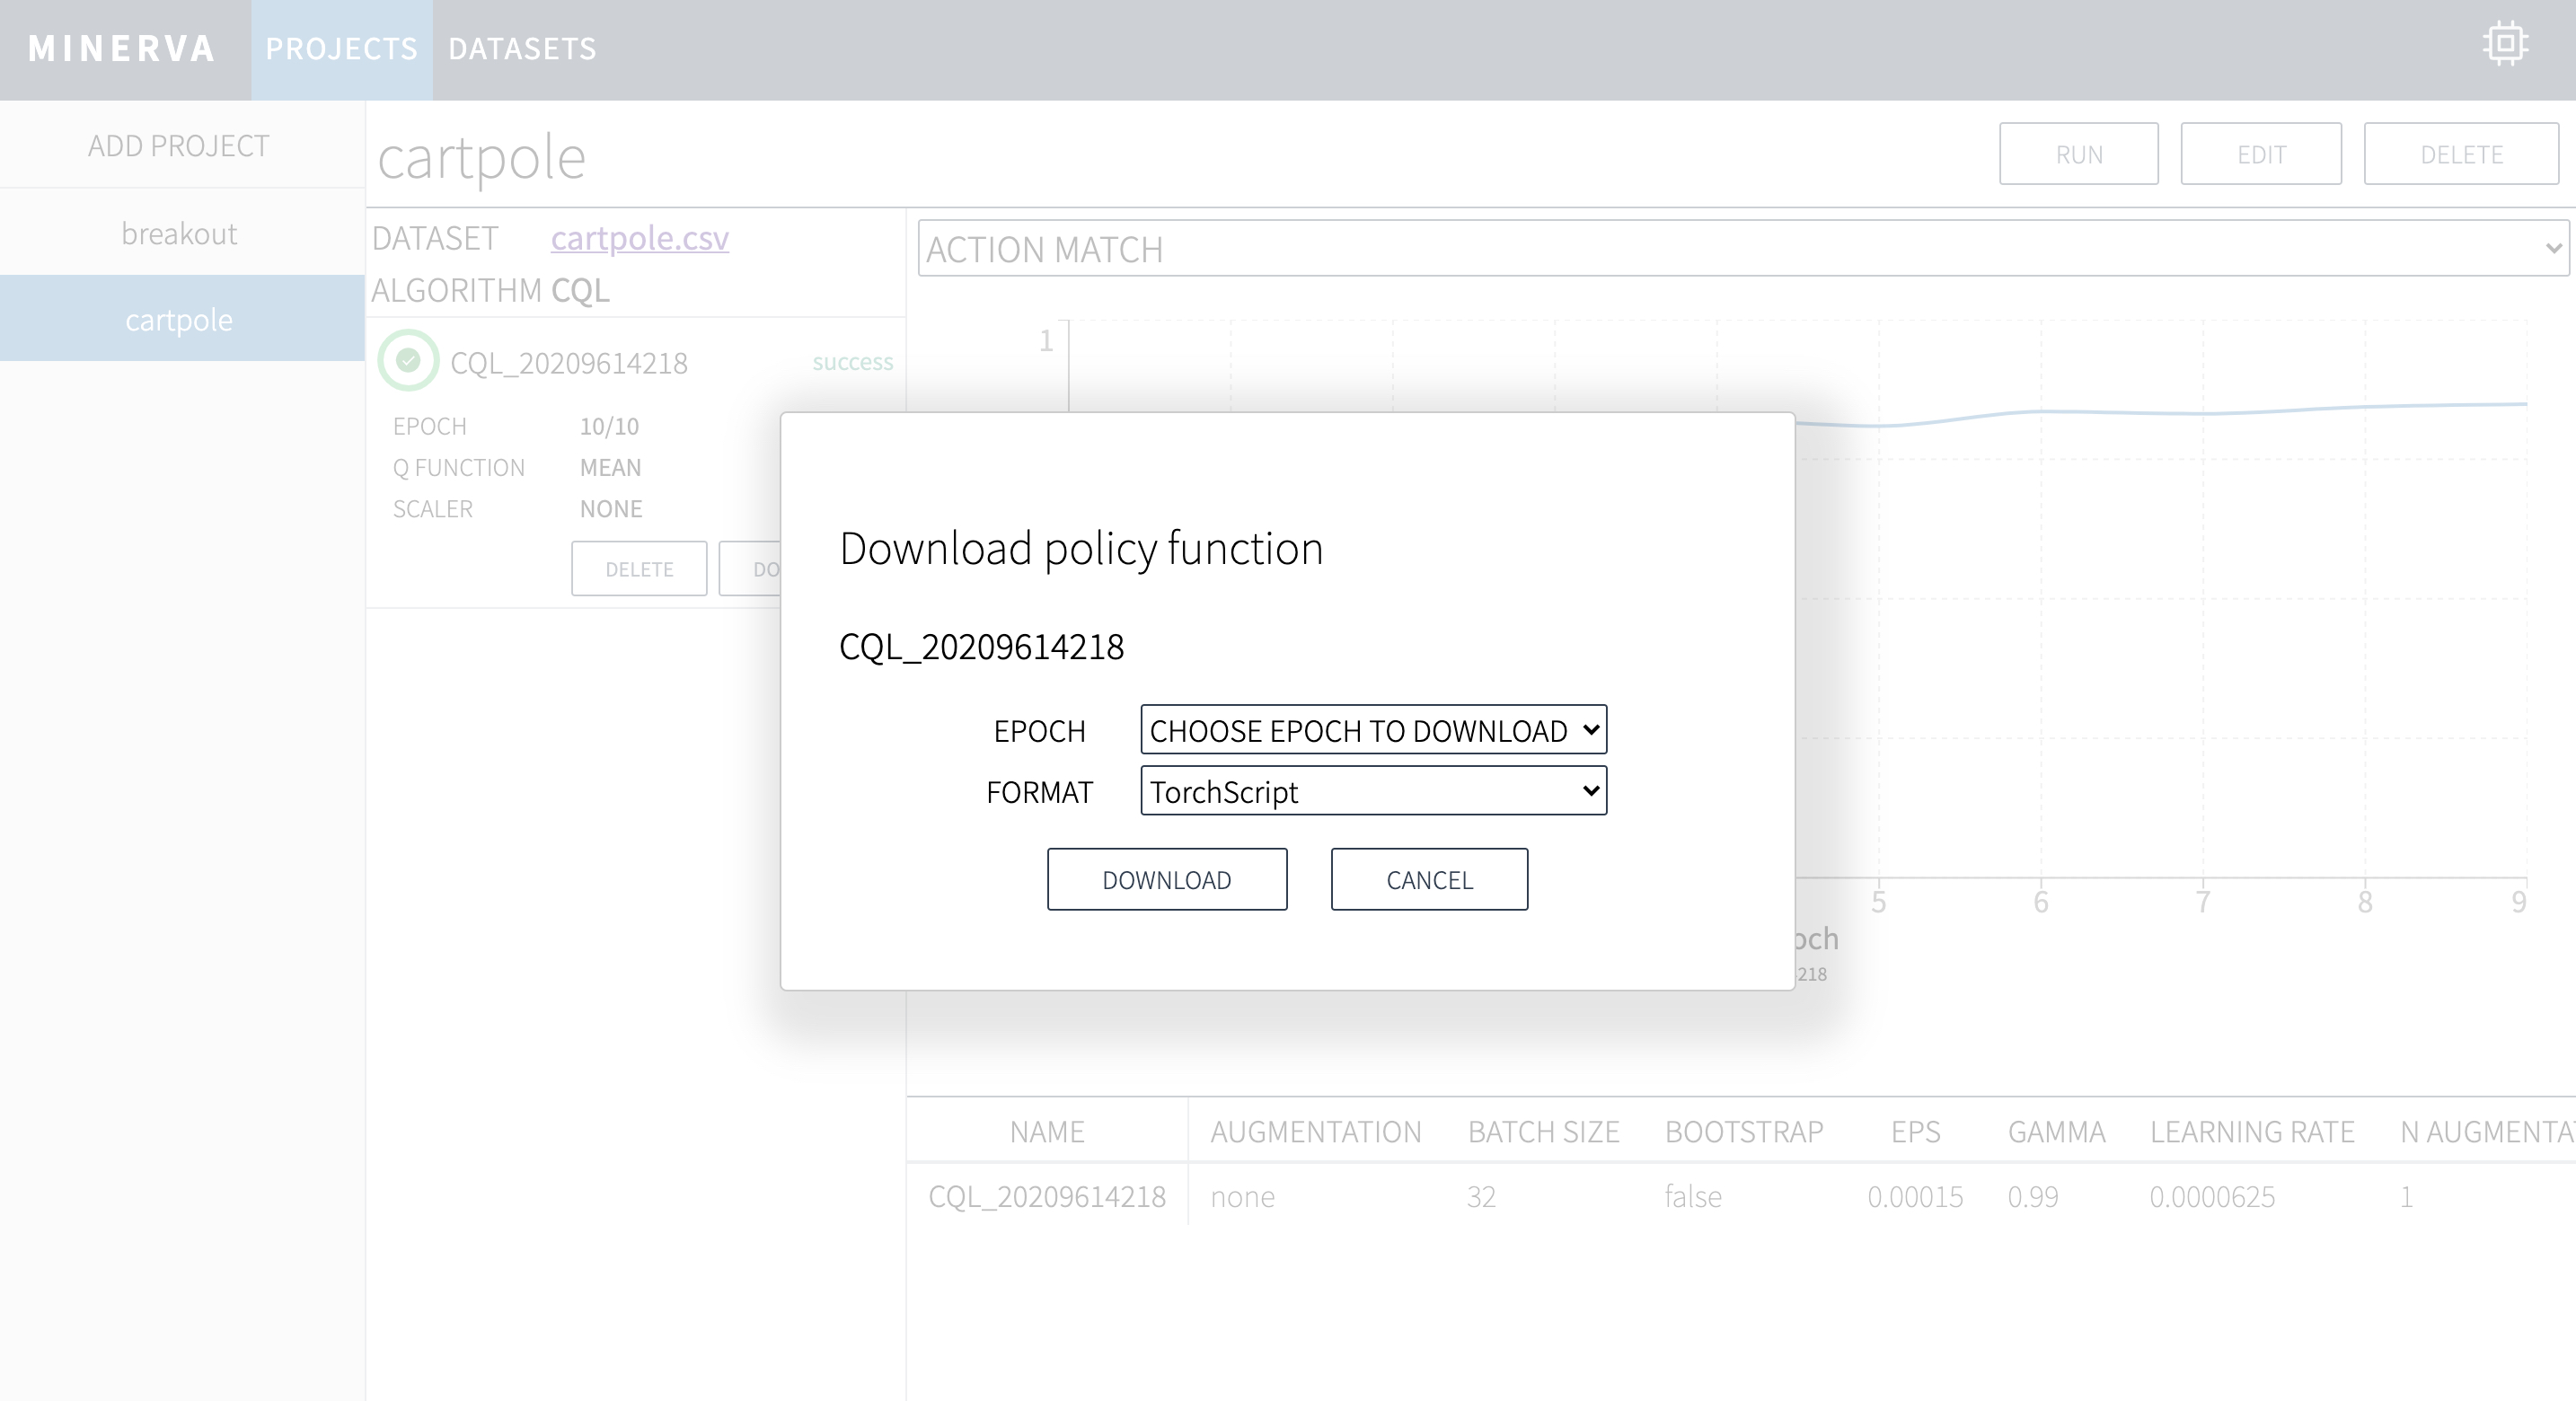Switch to the DATASETS tab

522,49
